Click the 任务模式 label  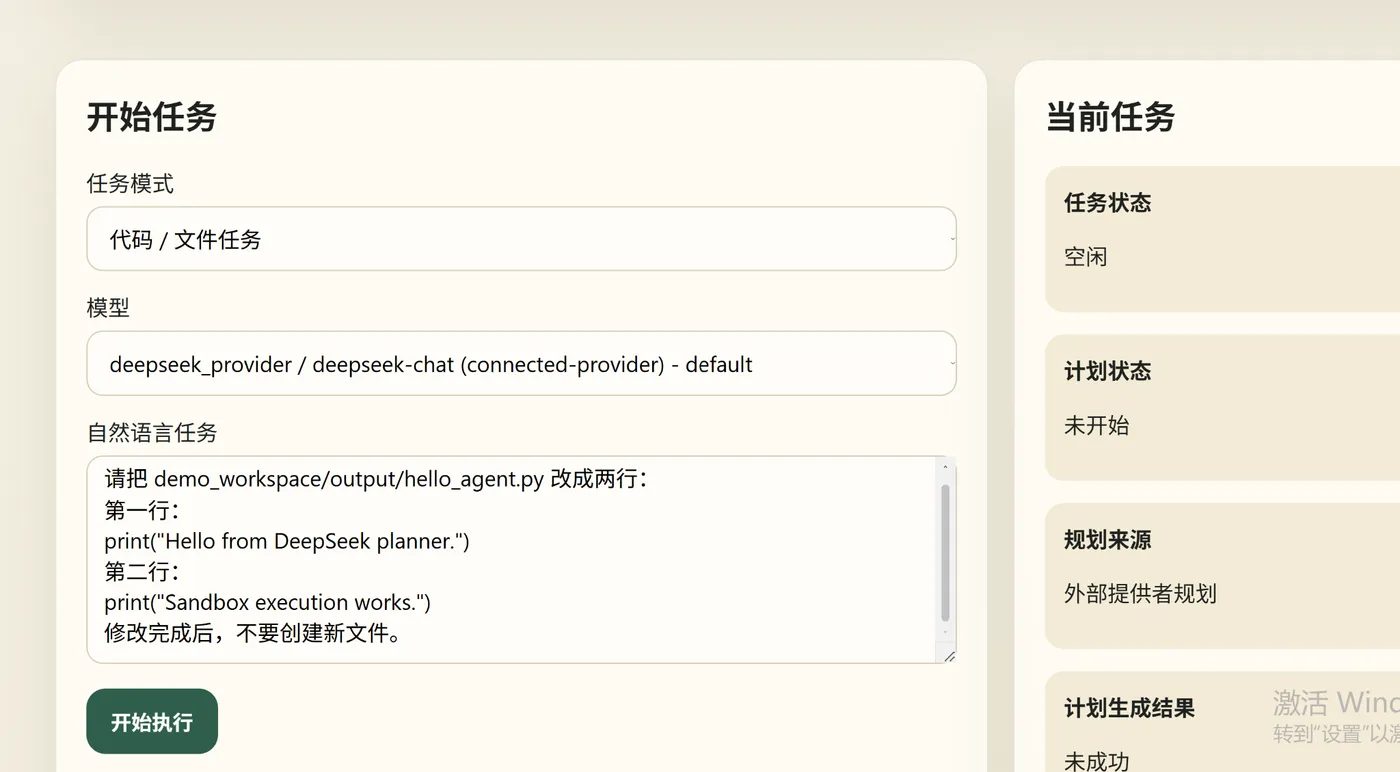[x=130, y=184]
